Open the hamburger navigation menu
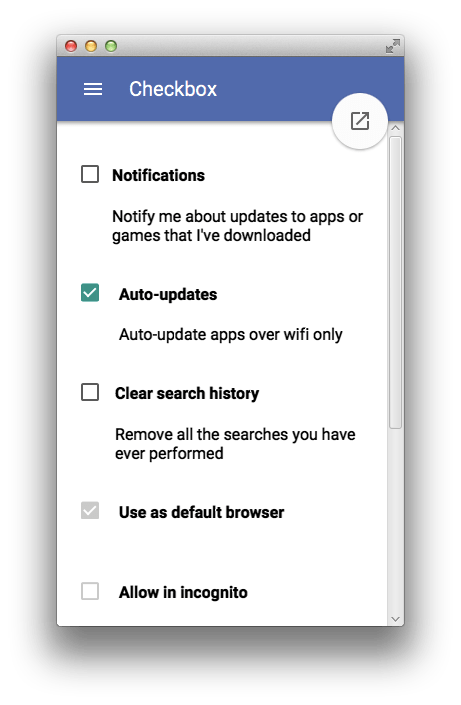 pyautogui.click(x=93, y=89)
